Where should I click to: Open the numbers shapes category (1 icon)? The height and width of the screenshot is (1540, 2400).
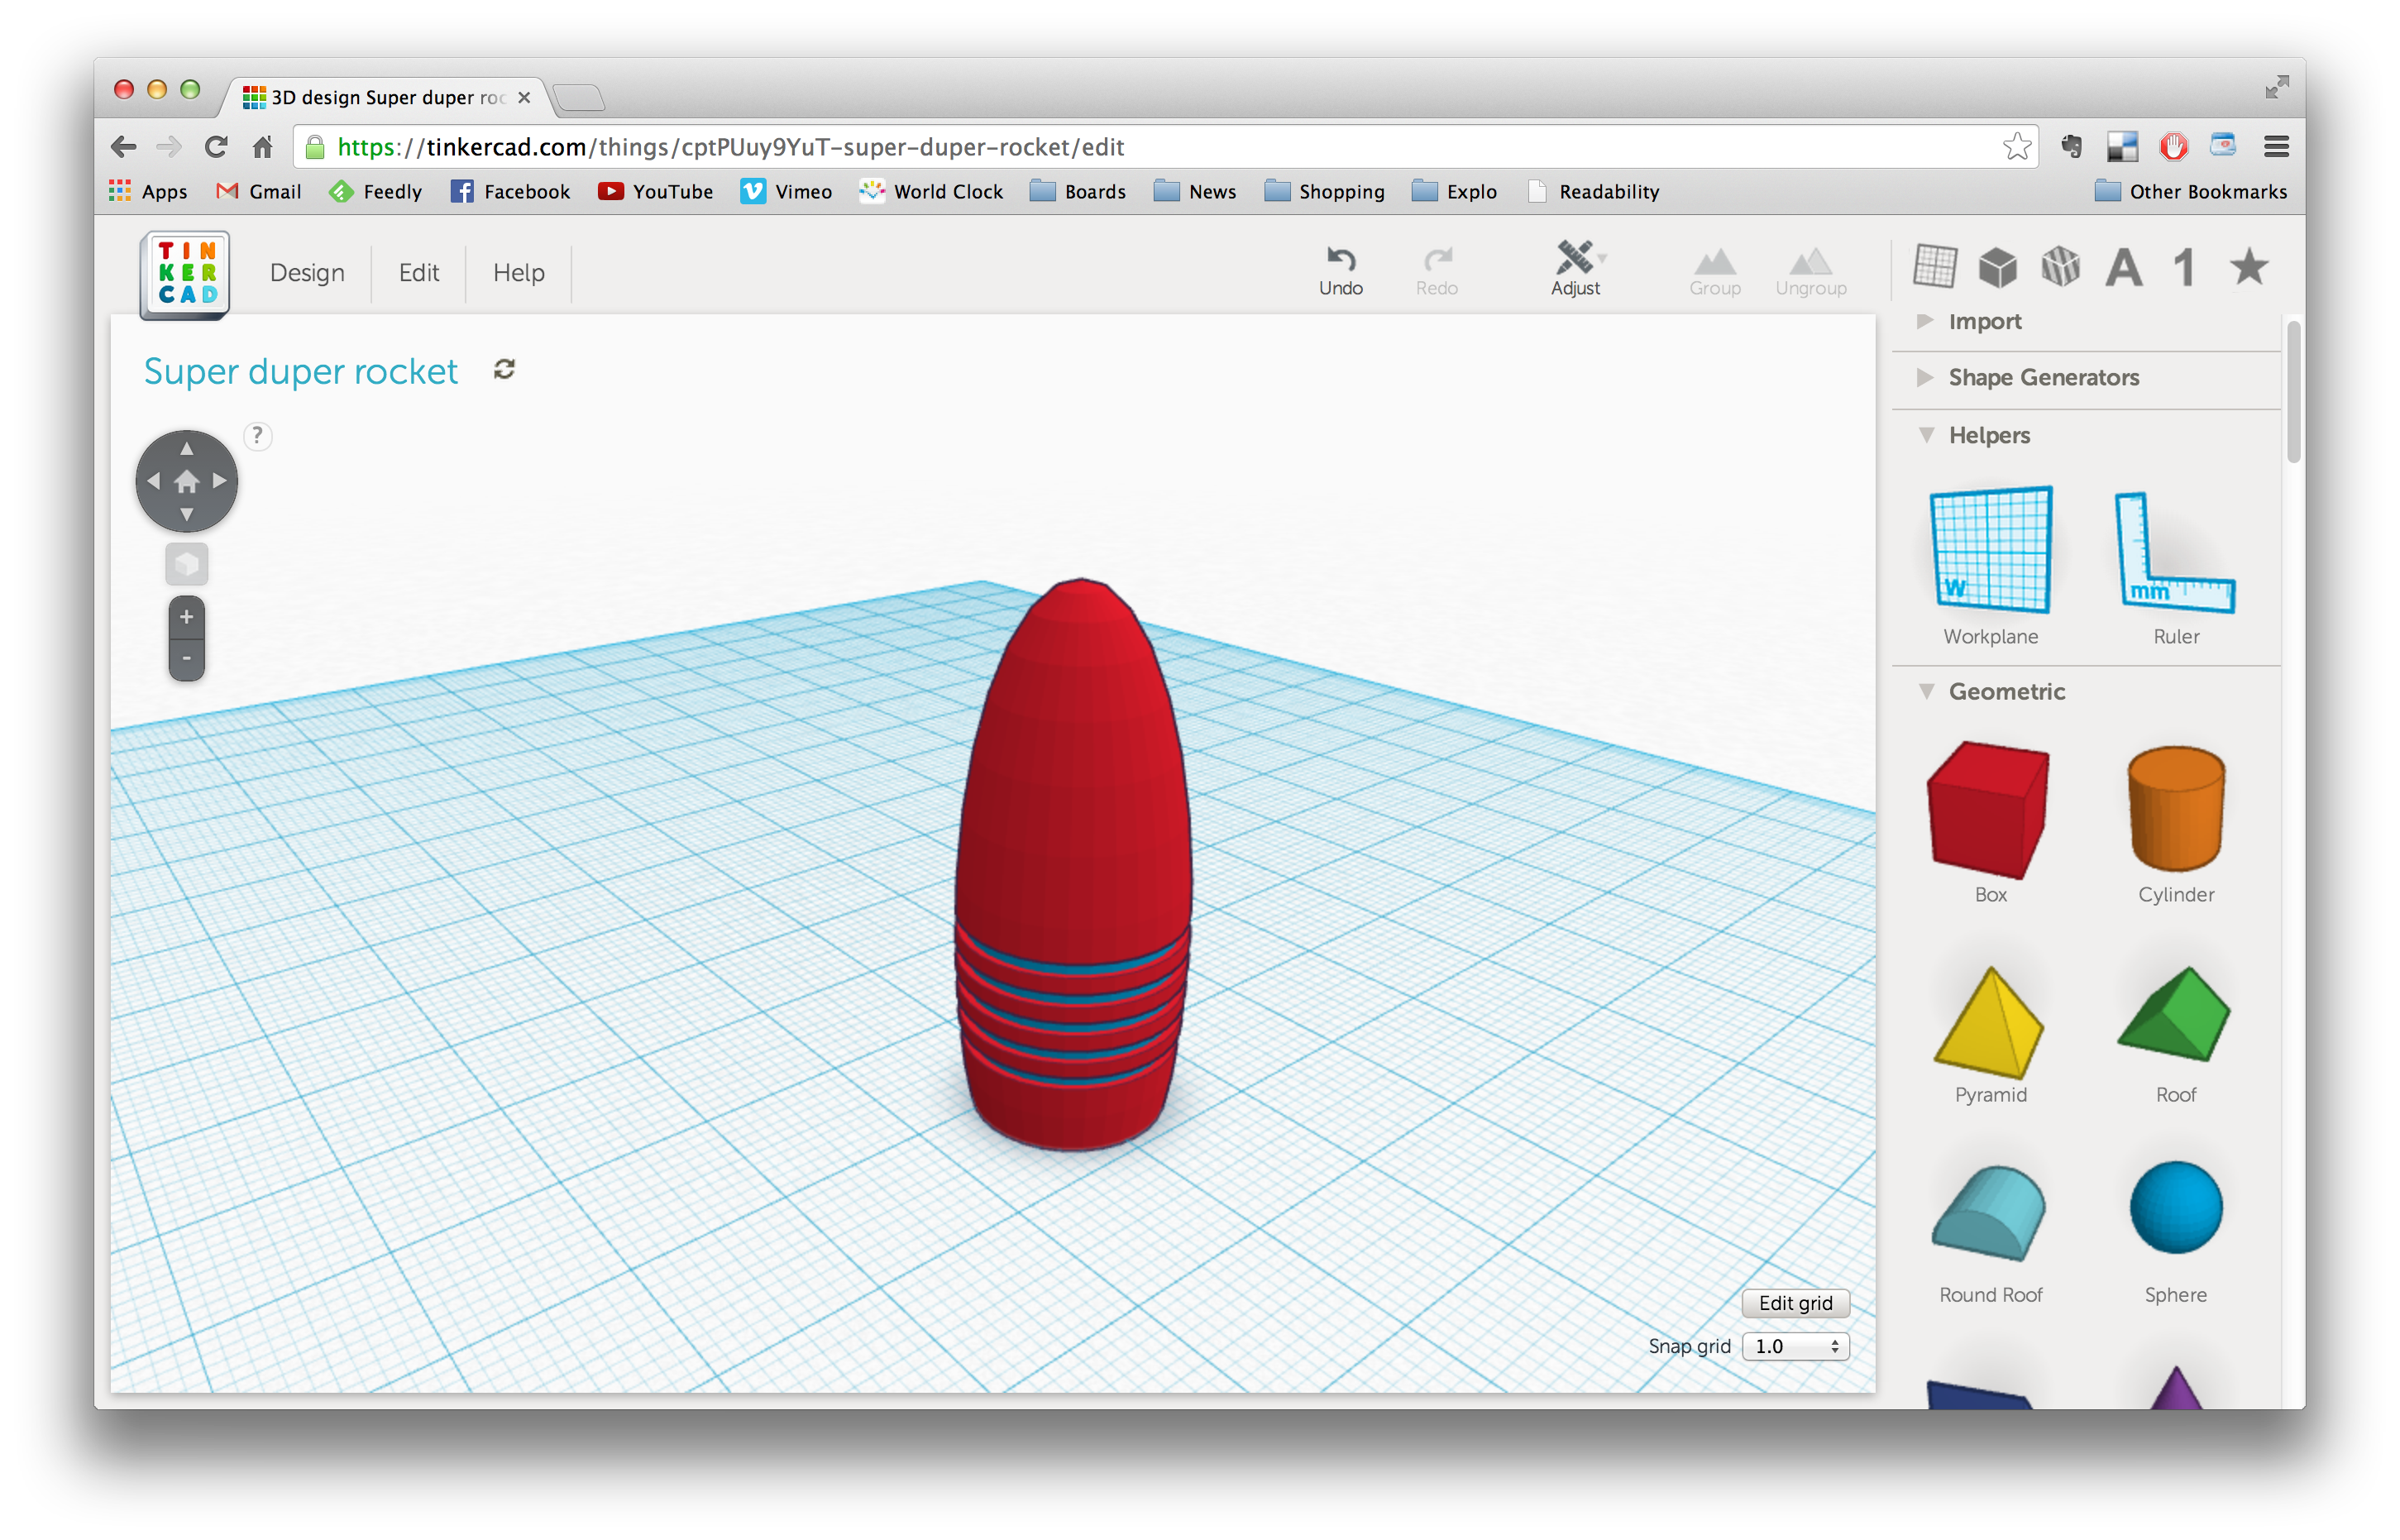[x=2184, y=267]
